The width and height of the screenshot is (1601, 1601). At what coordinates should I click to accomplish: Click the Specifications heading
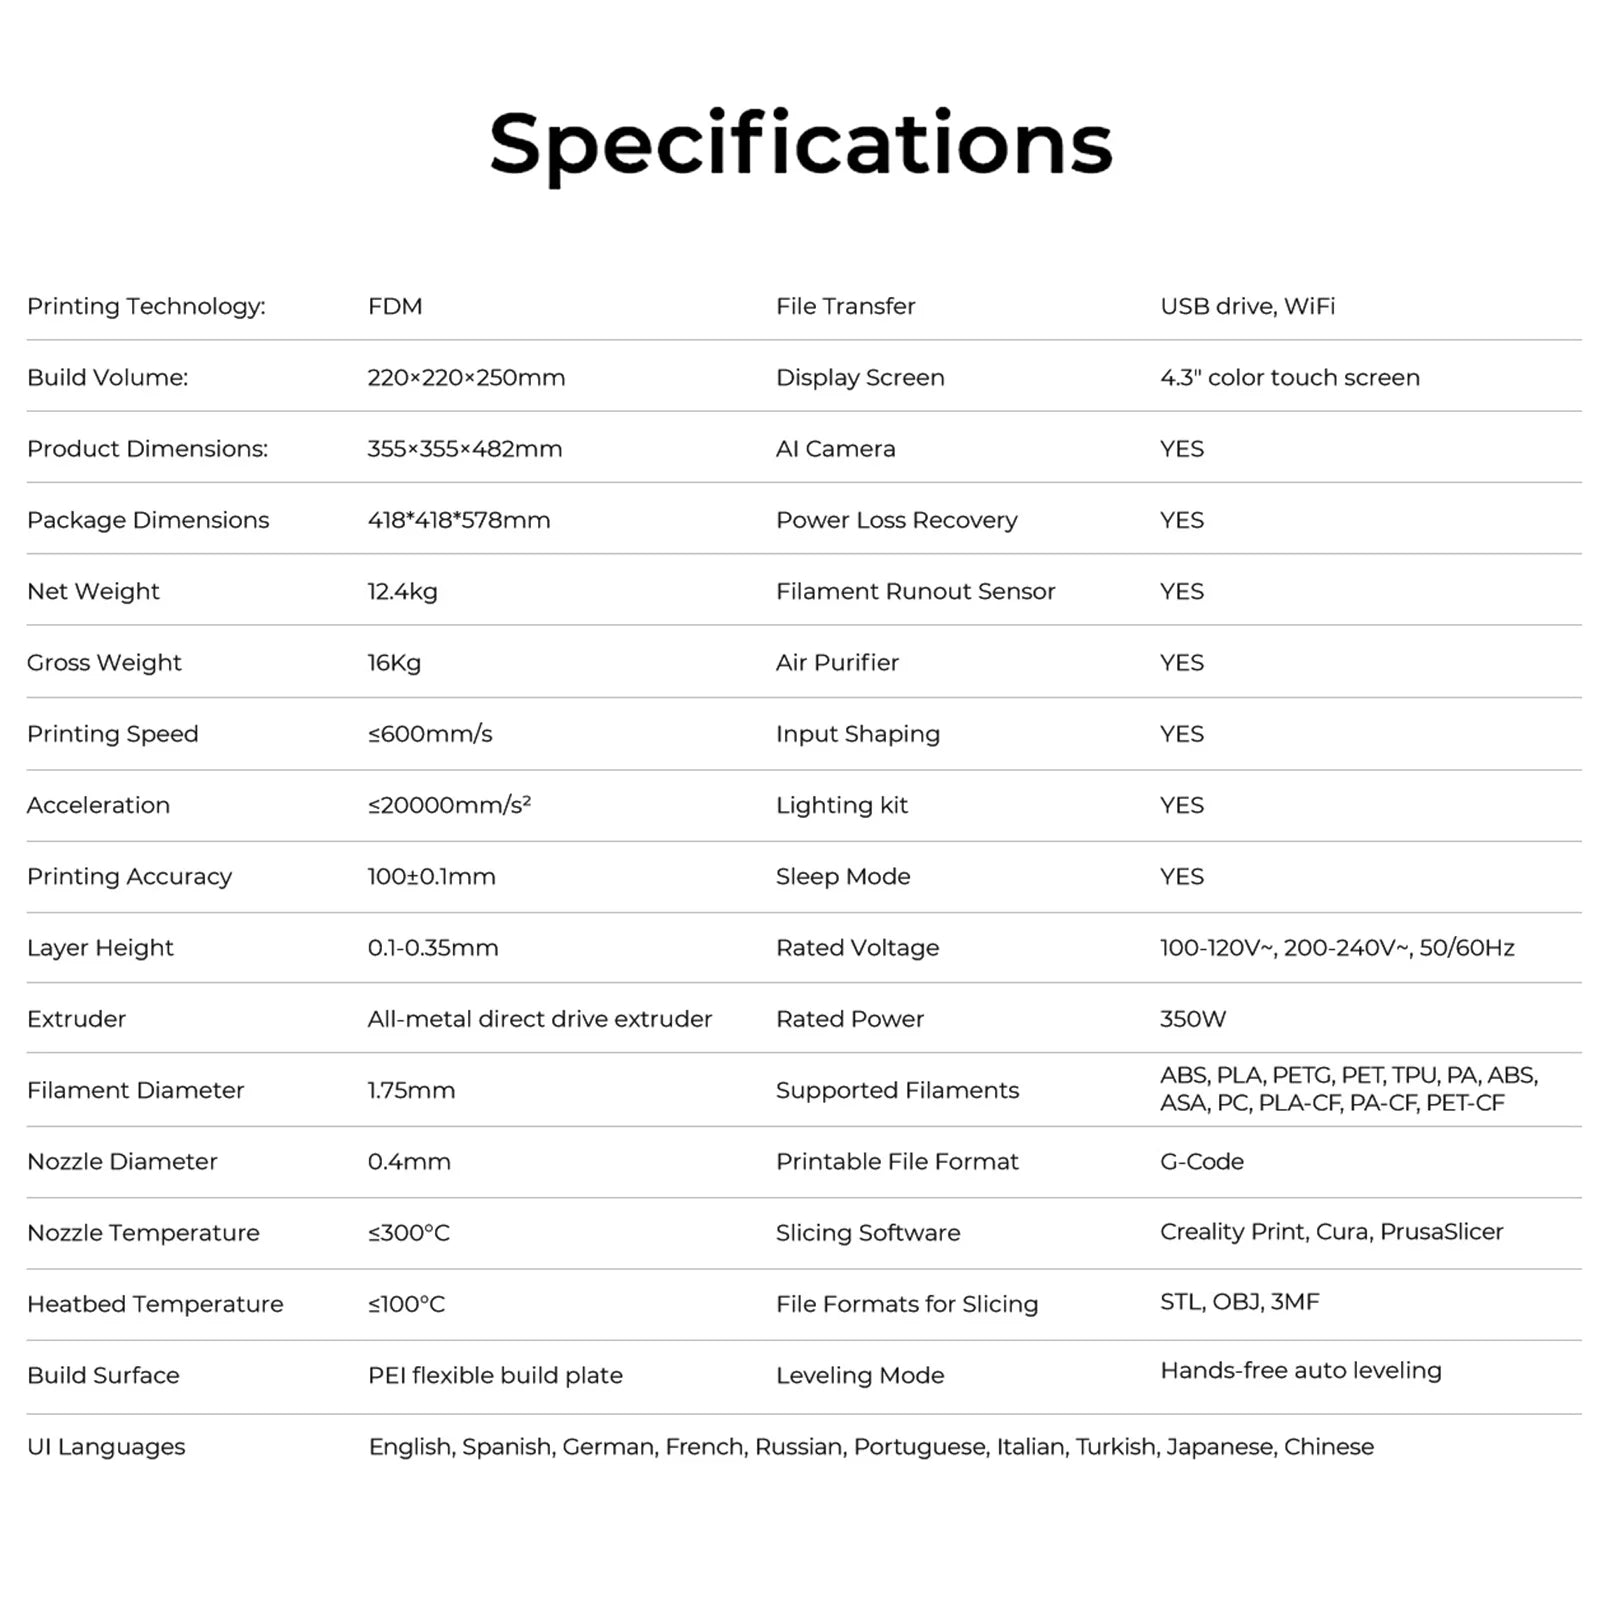801,145
